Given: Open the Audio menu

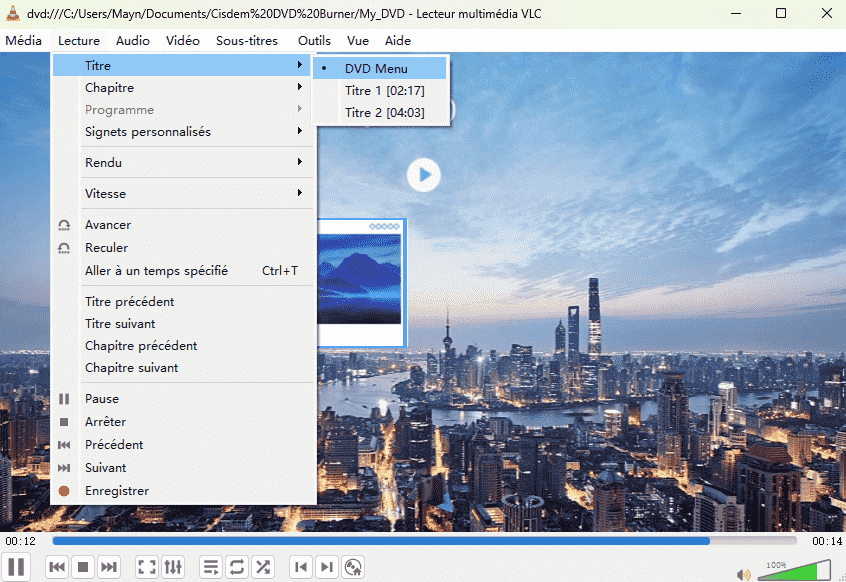Looking at the screenshot, I should 133,40.
